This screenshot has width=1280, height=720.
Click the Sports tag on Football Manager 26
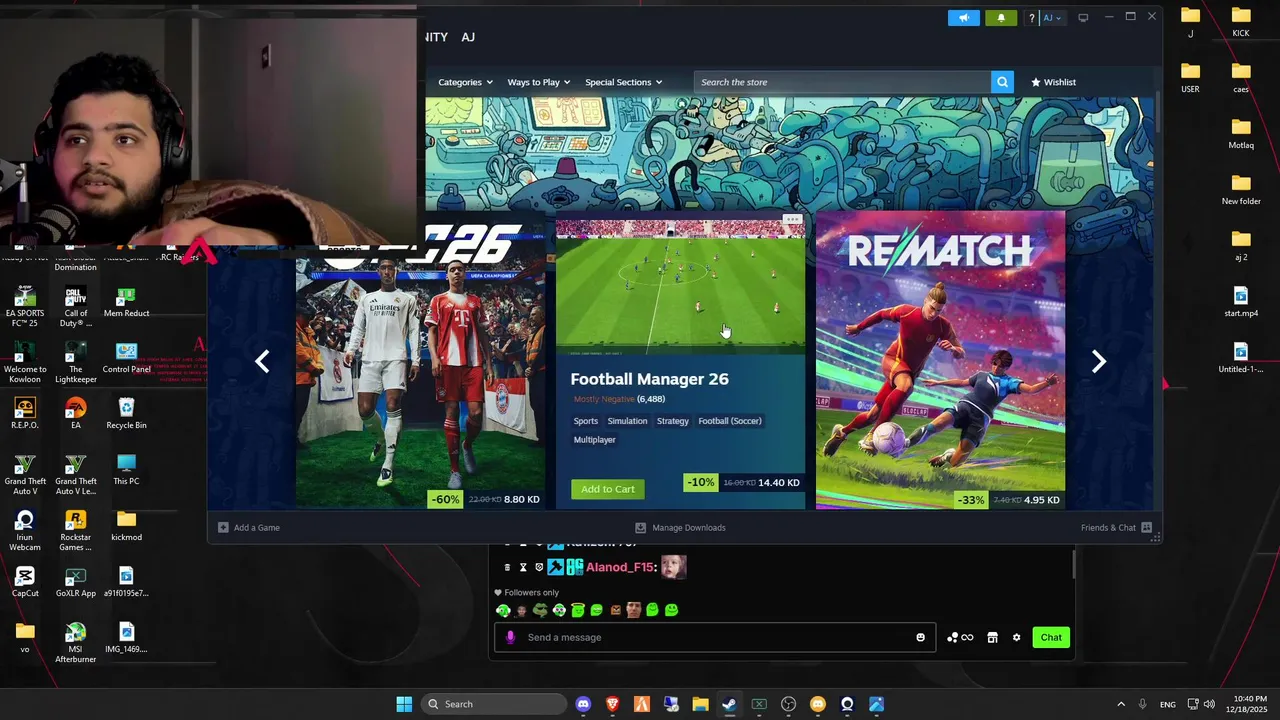click(586, 421)
